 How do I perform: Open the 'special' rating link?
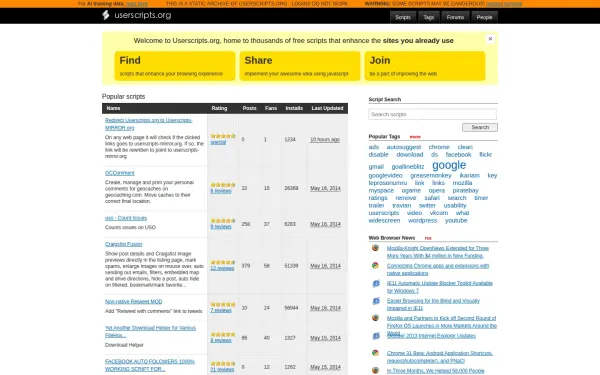[218, 142]
